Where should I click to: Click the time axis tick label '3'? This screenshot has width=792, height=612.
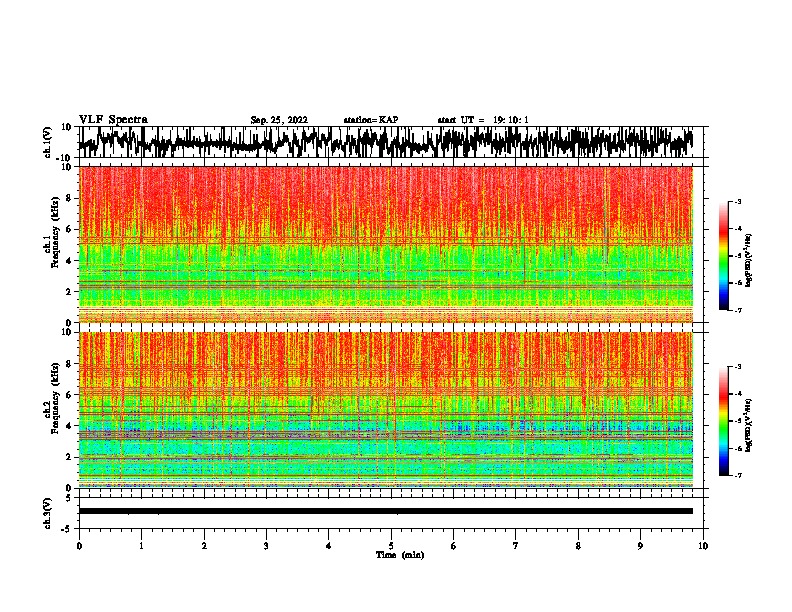[266, 546]
